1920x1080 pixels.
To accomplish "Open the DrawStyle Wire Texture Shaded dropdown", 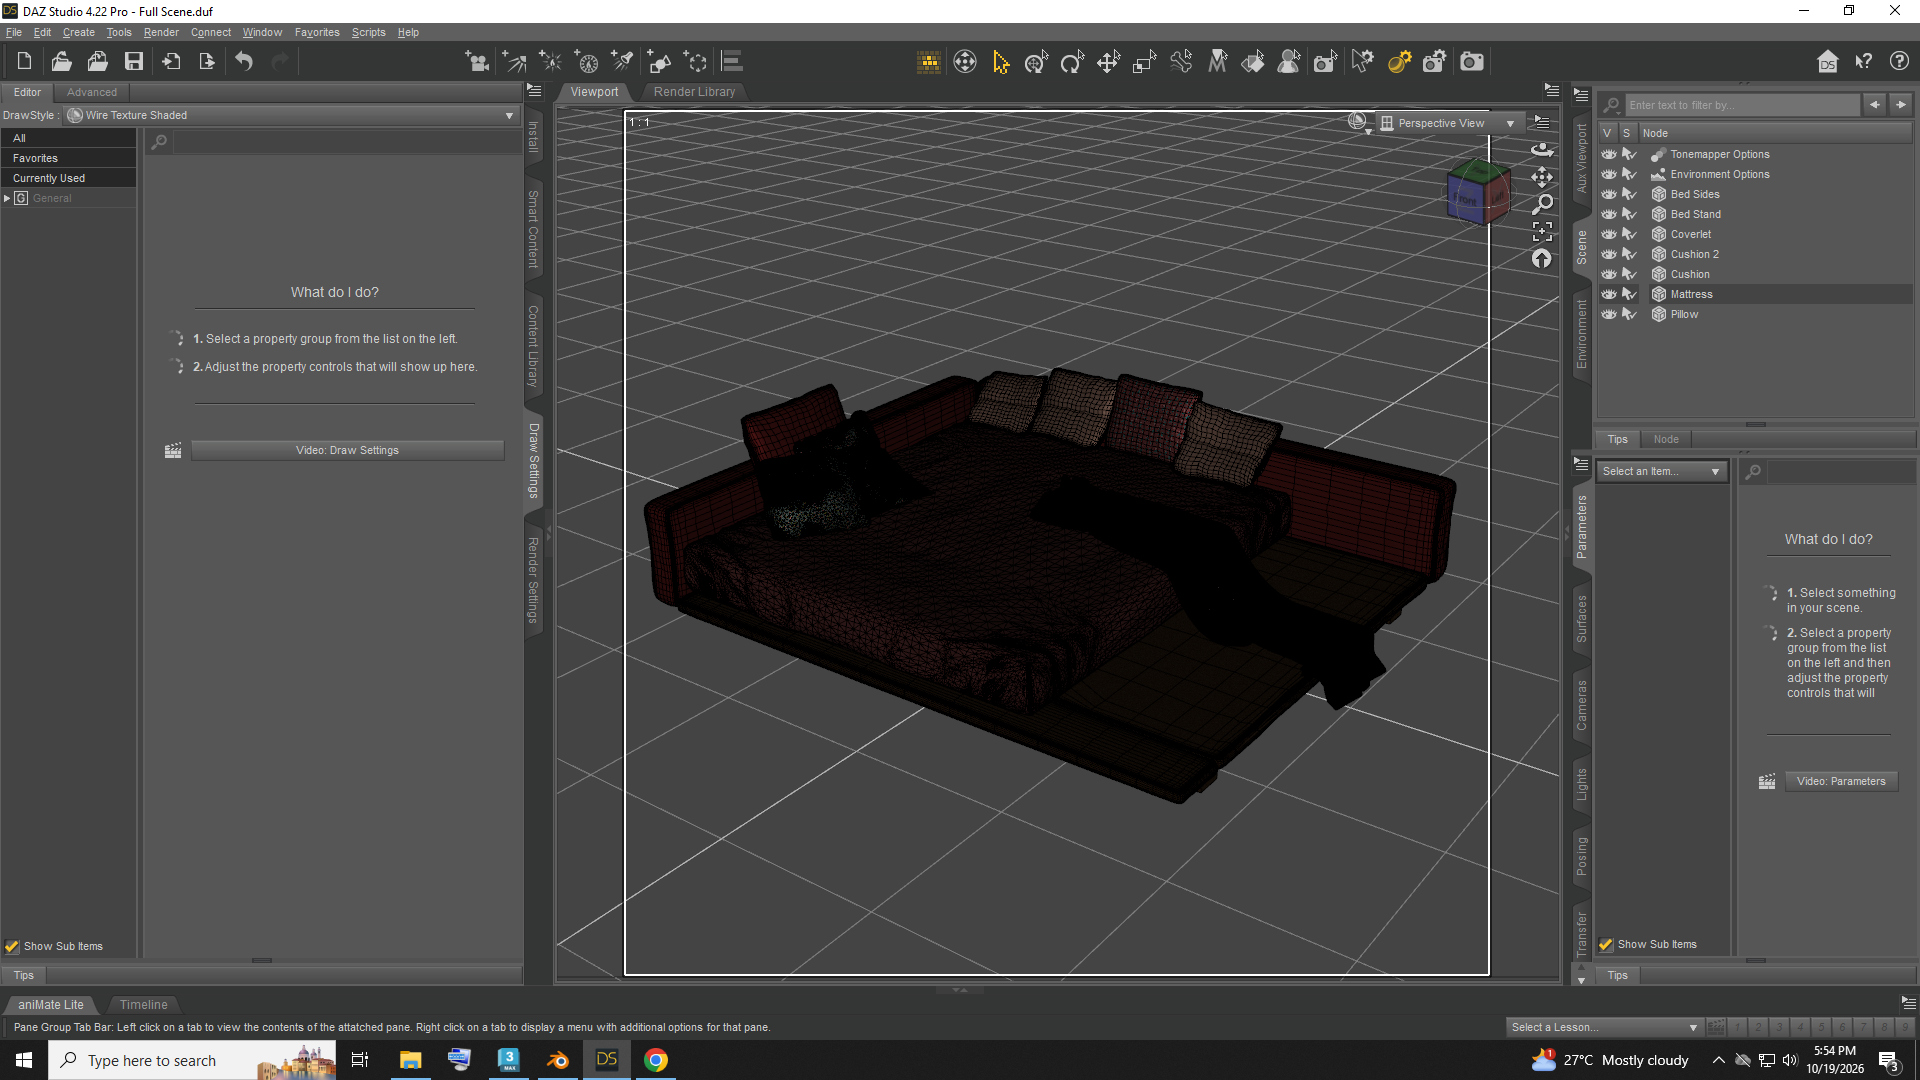I will point(291,115).
